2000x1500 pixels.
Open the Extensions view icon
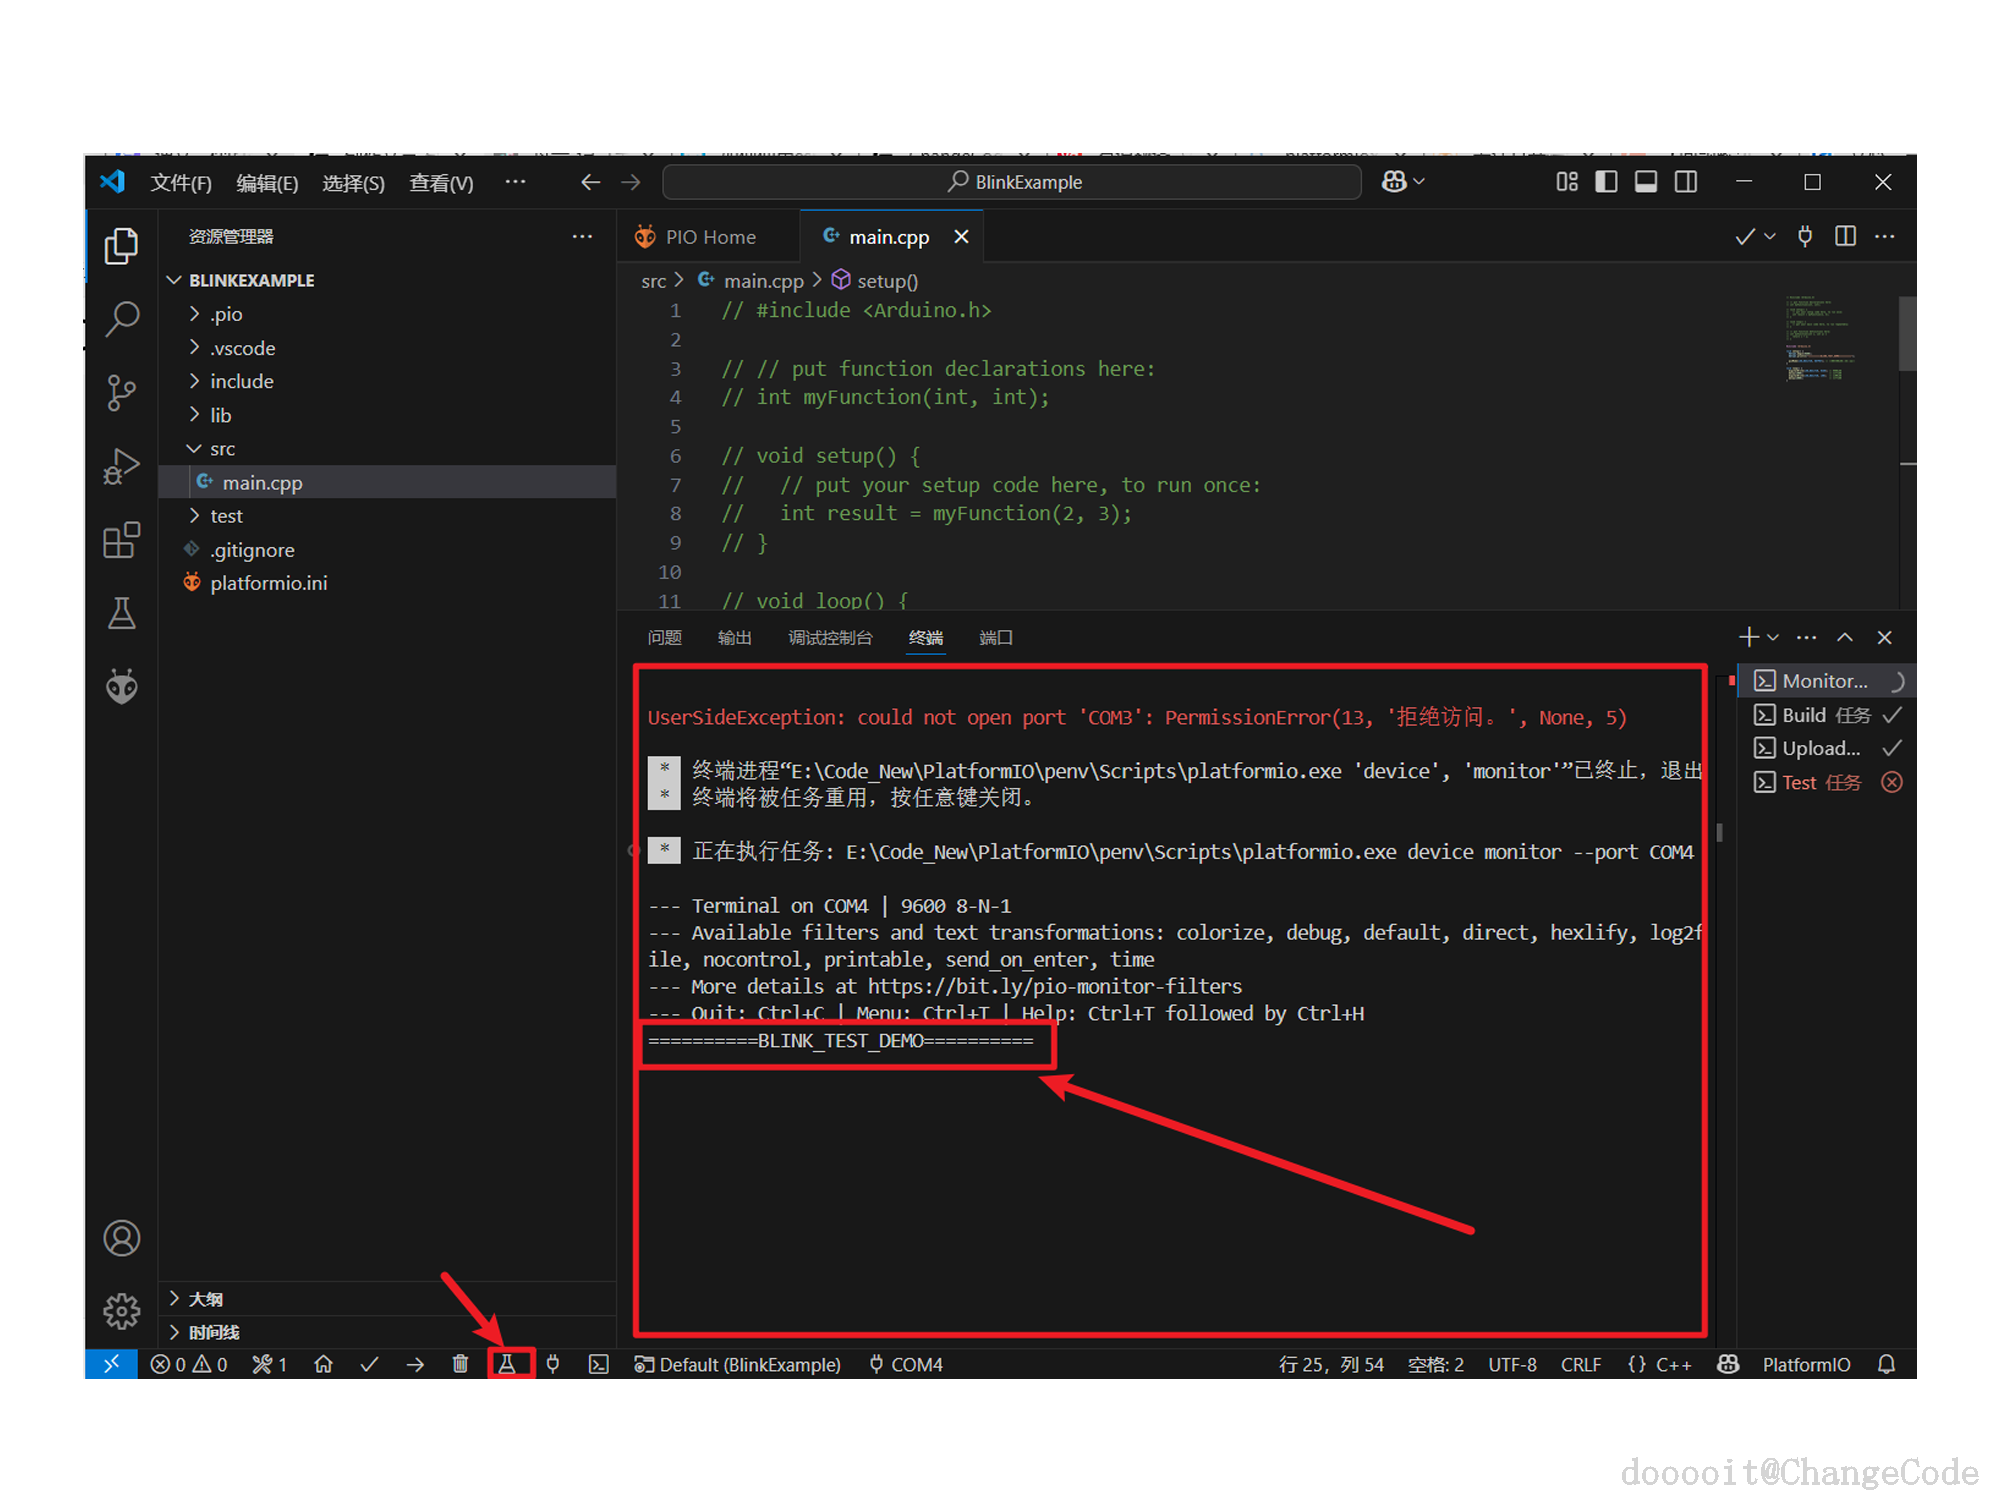point(122,541)
